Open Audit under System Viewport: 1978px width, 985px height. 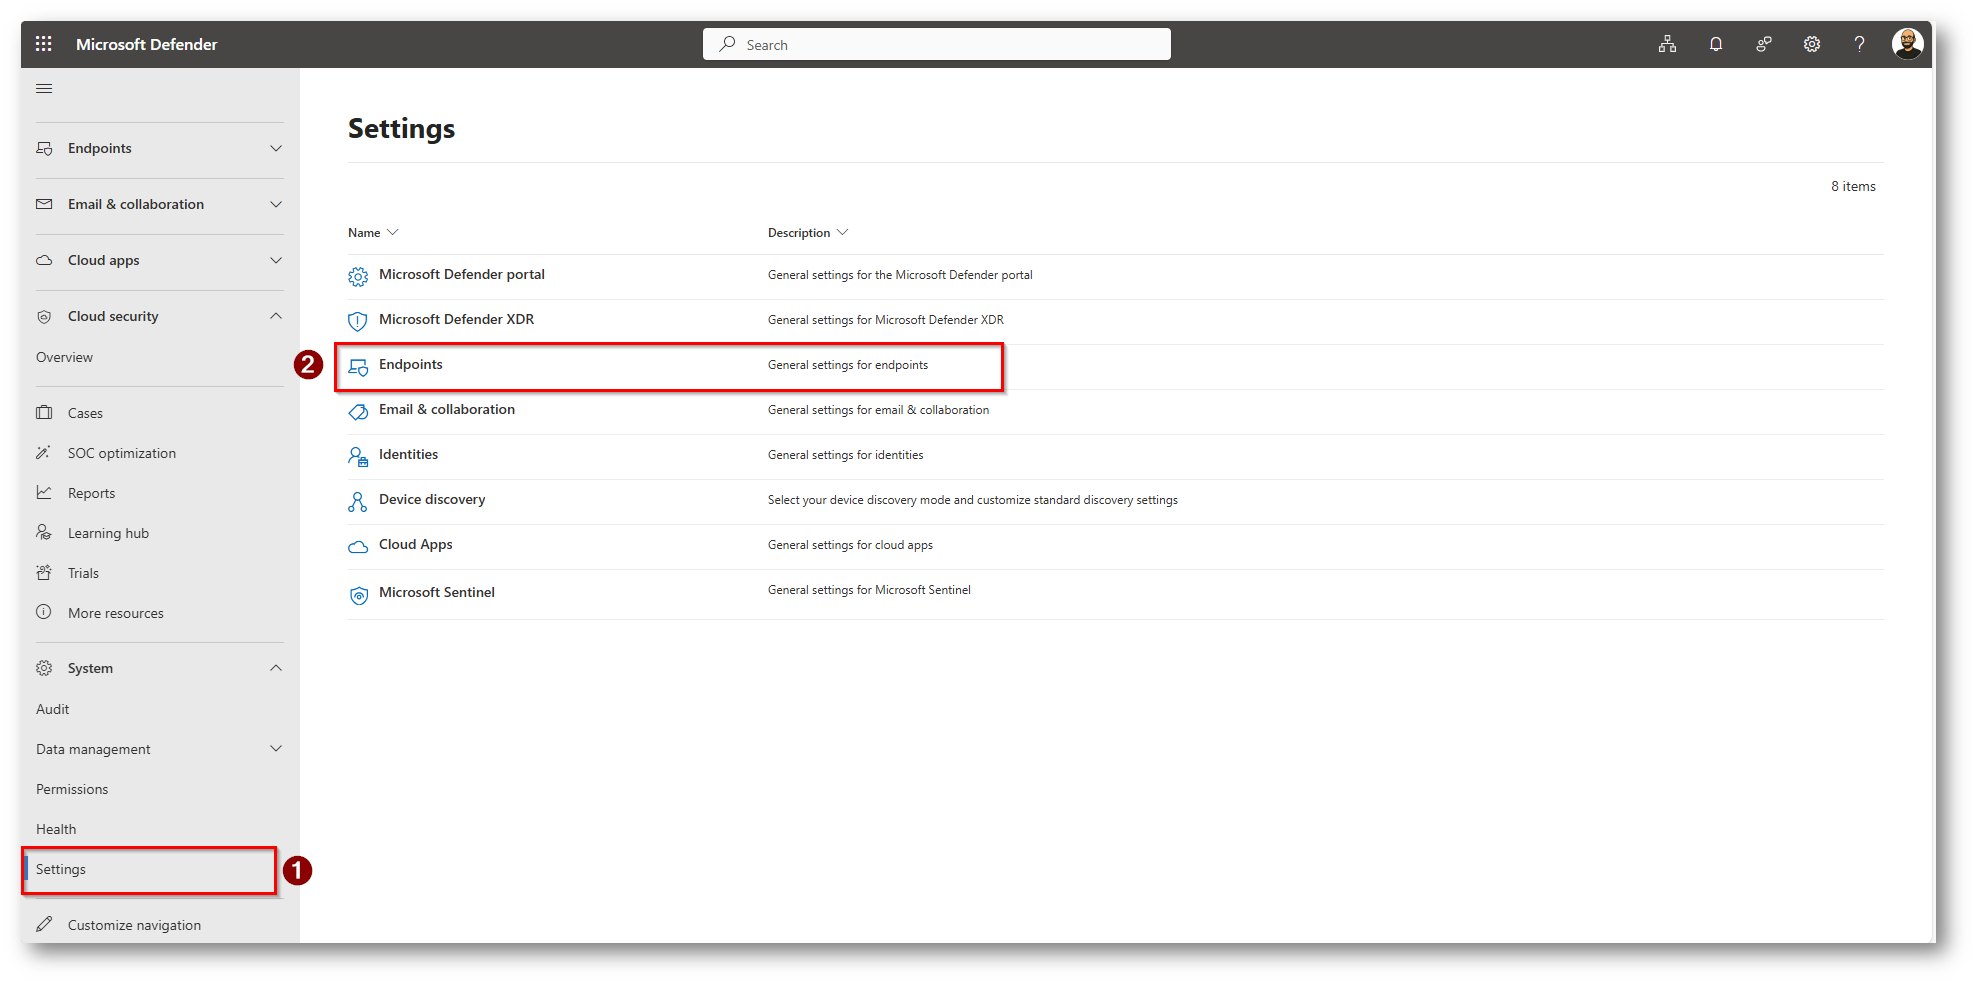pyautogui.click(x=52, y=708)
